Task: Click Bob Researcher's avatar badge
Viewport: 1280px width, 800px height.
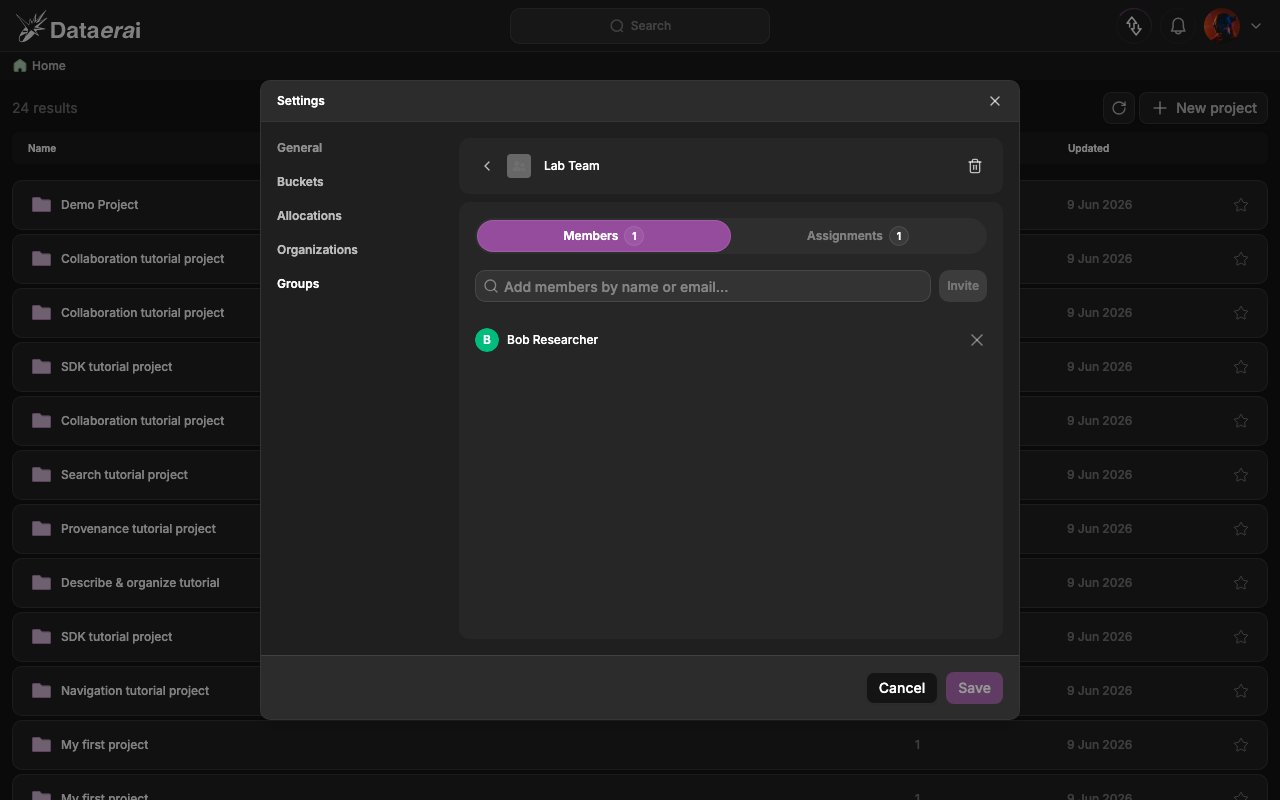Action: pos(487,340)
